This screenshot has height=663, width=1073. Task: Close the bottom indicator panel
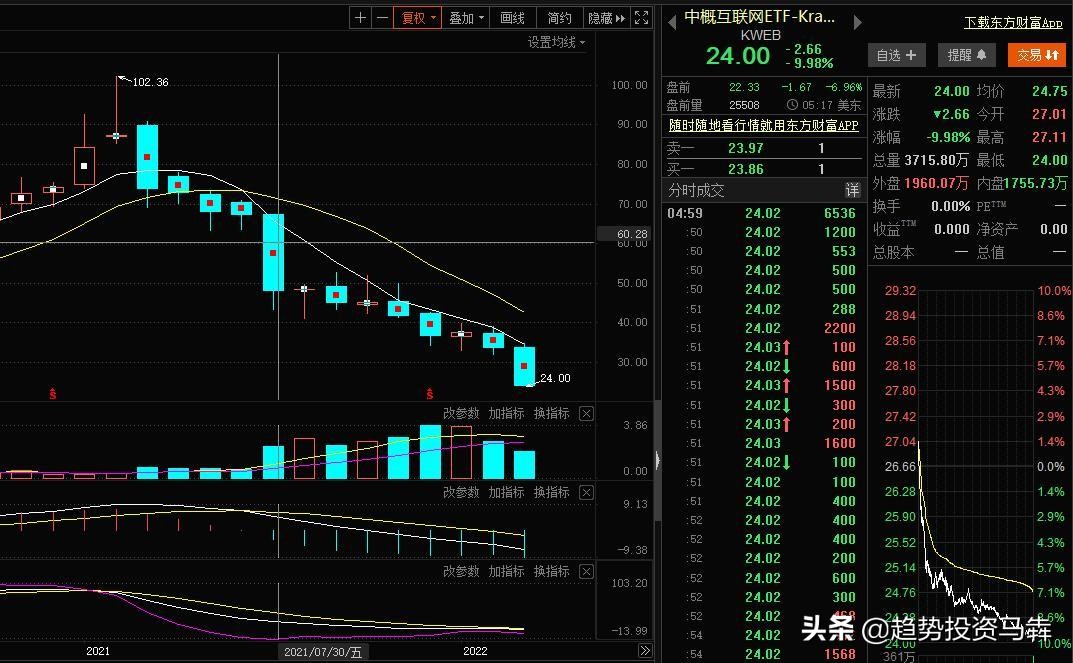[x=586, y=571]
